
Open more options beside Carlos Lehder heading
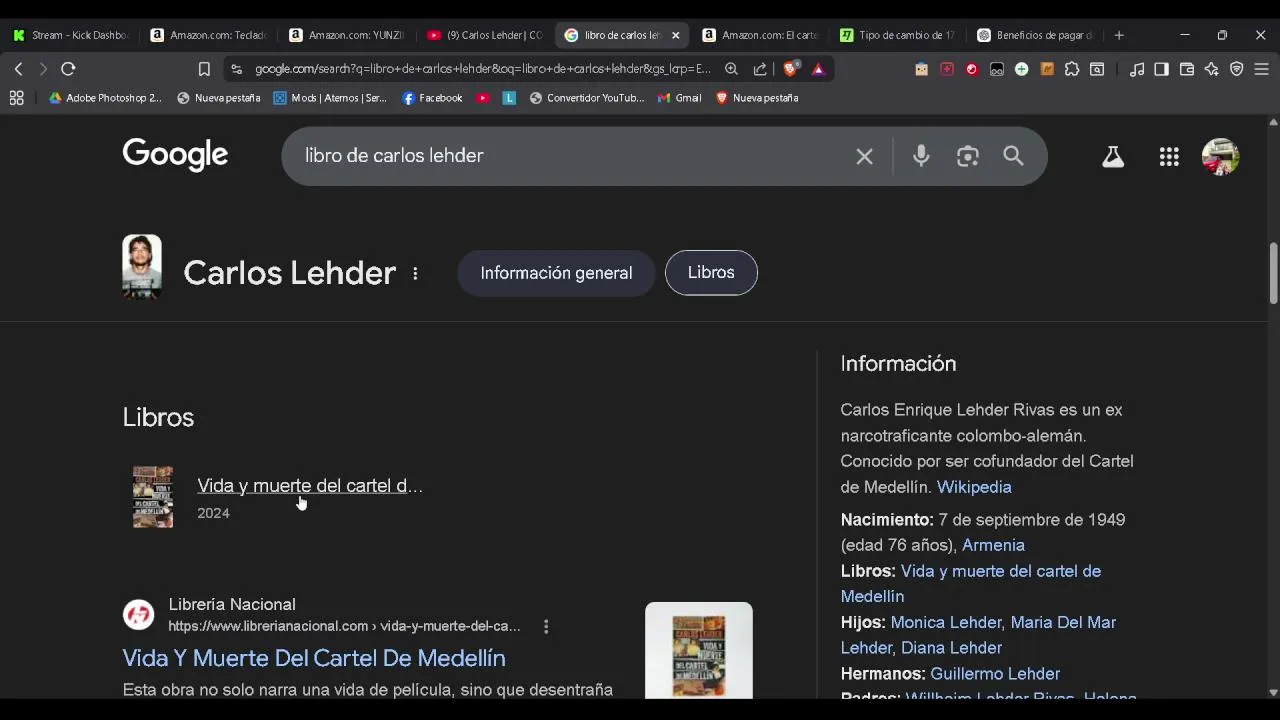(415, 273)
